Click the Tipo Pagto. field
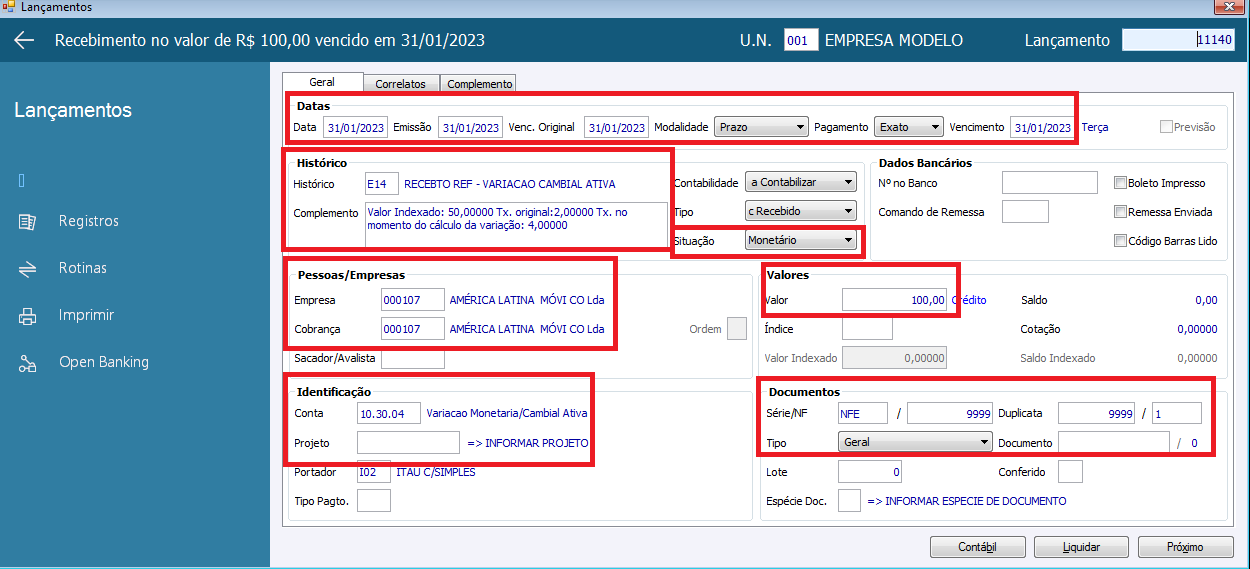The width and height of the screenshot is (1250, 569). (x=373, y=500)
